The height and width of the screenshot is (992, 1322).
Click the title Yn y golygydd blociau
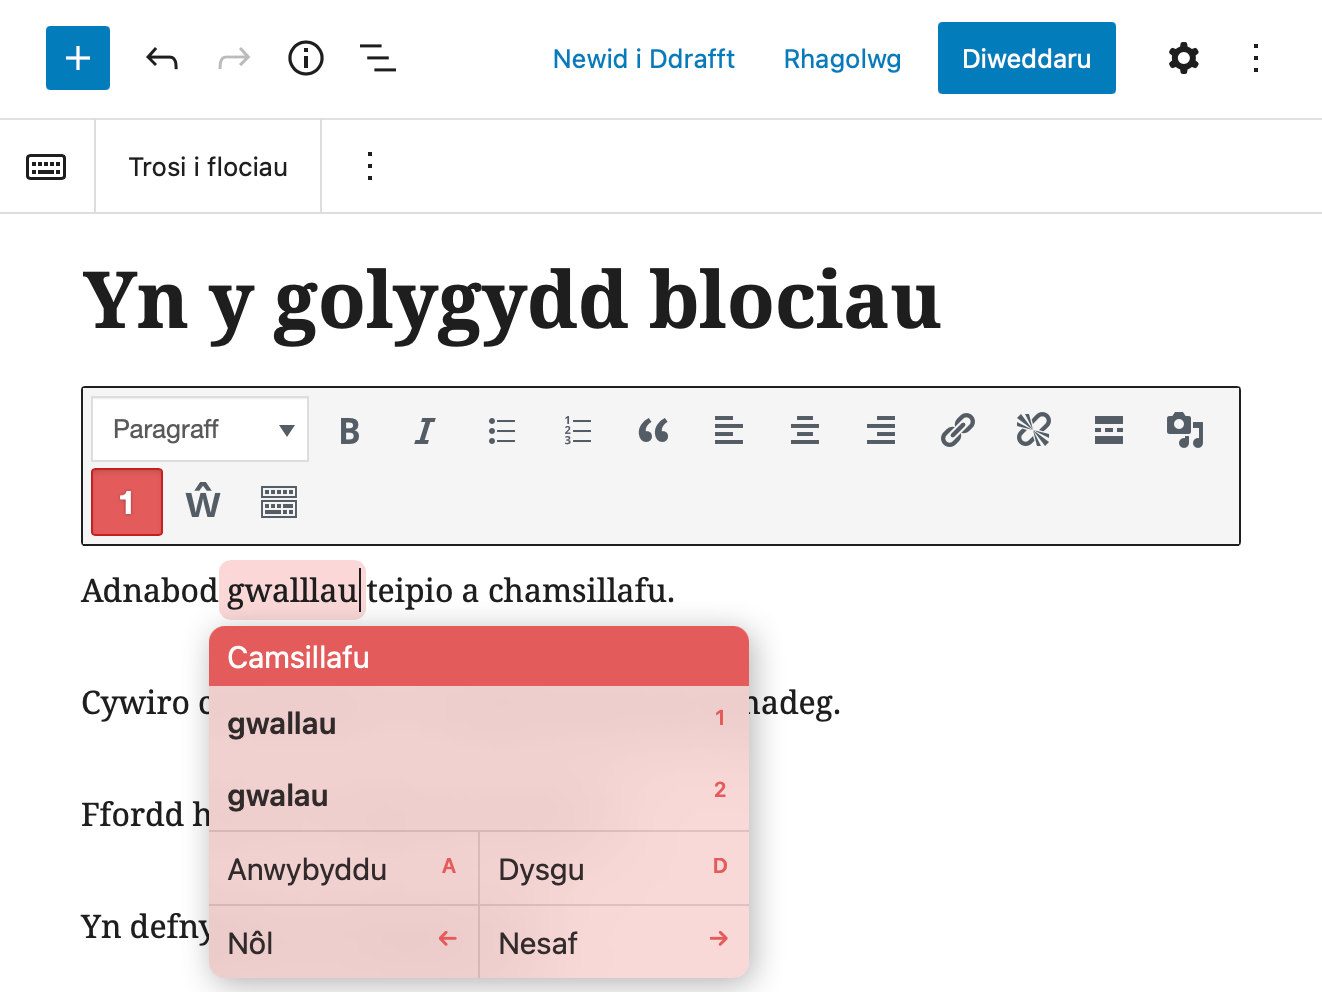511,300
